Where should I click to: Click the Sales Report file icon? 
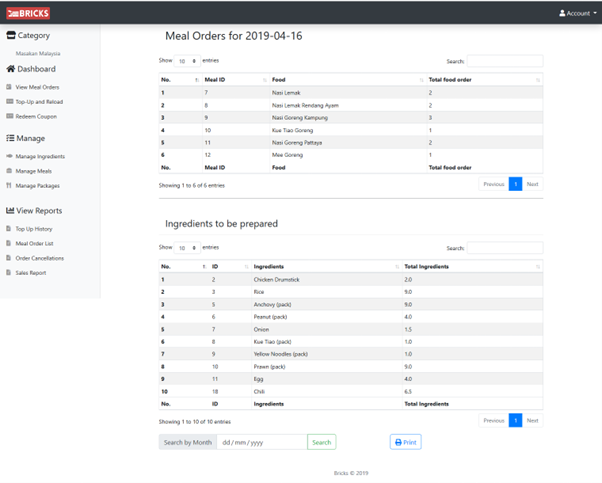(x=8, y=272)
